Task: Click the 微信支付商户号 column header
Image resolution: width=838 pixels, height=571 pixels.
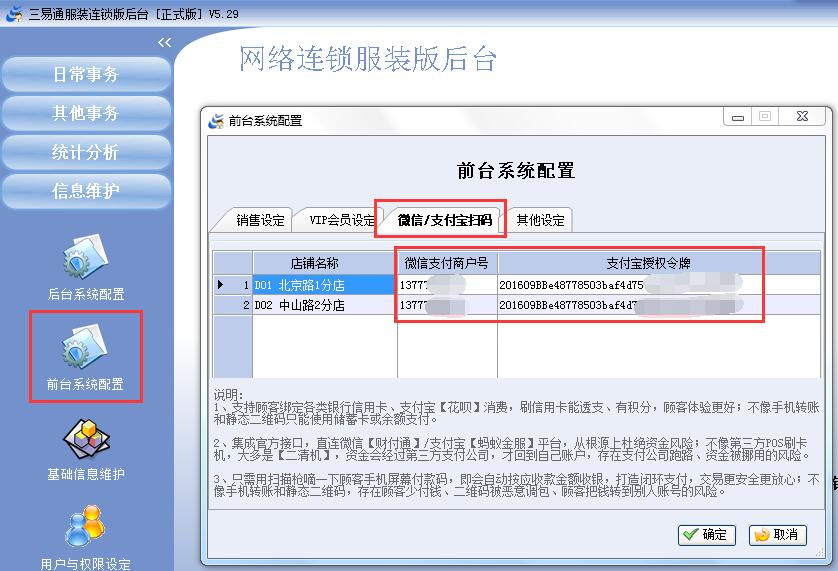Action: pos(447,263)
